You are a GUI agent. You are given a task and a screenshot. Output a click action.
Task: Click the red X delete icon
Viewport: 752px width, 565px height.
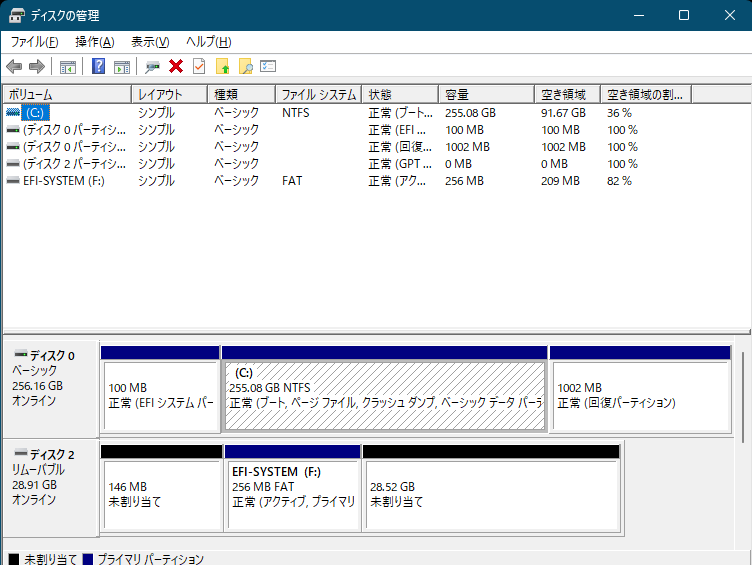coord(176,67)
